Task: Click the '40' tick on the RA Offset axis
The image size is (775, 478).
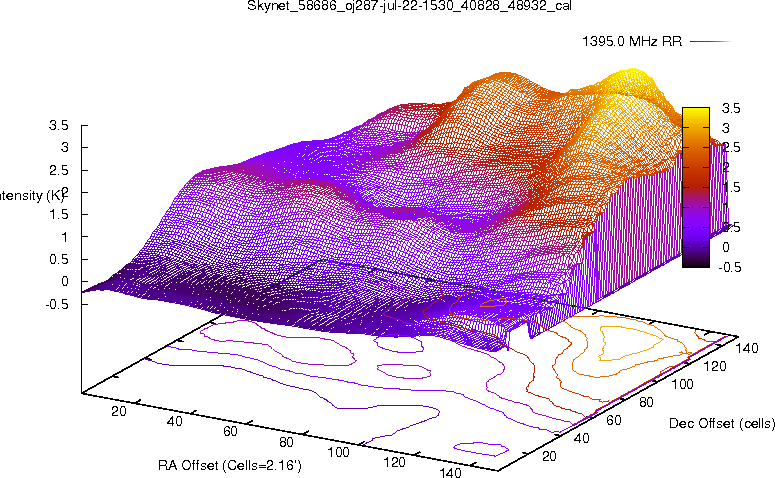Action: (174, 421)
